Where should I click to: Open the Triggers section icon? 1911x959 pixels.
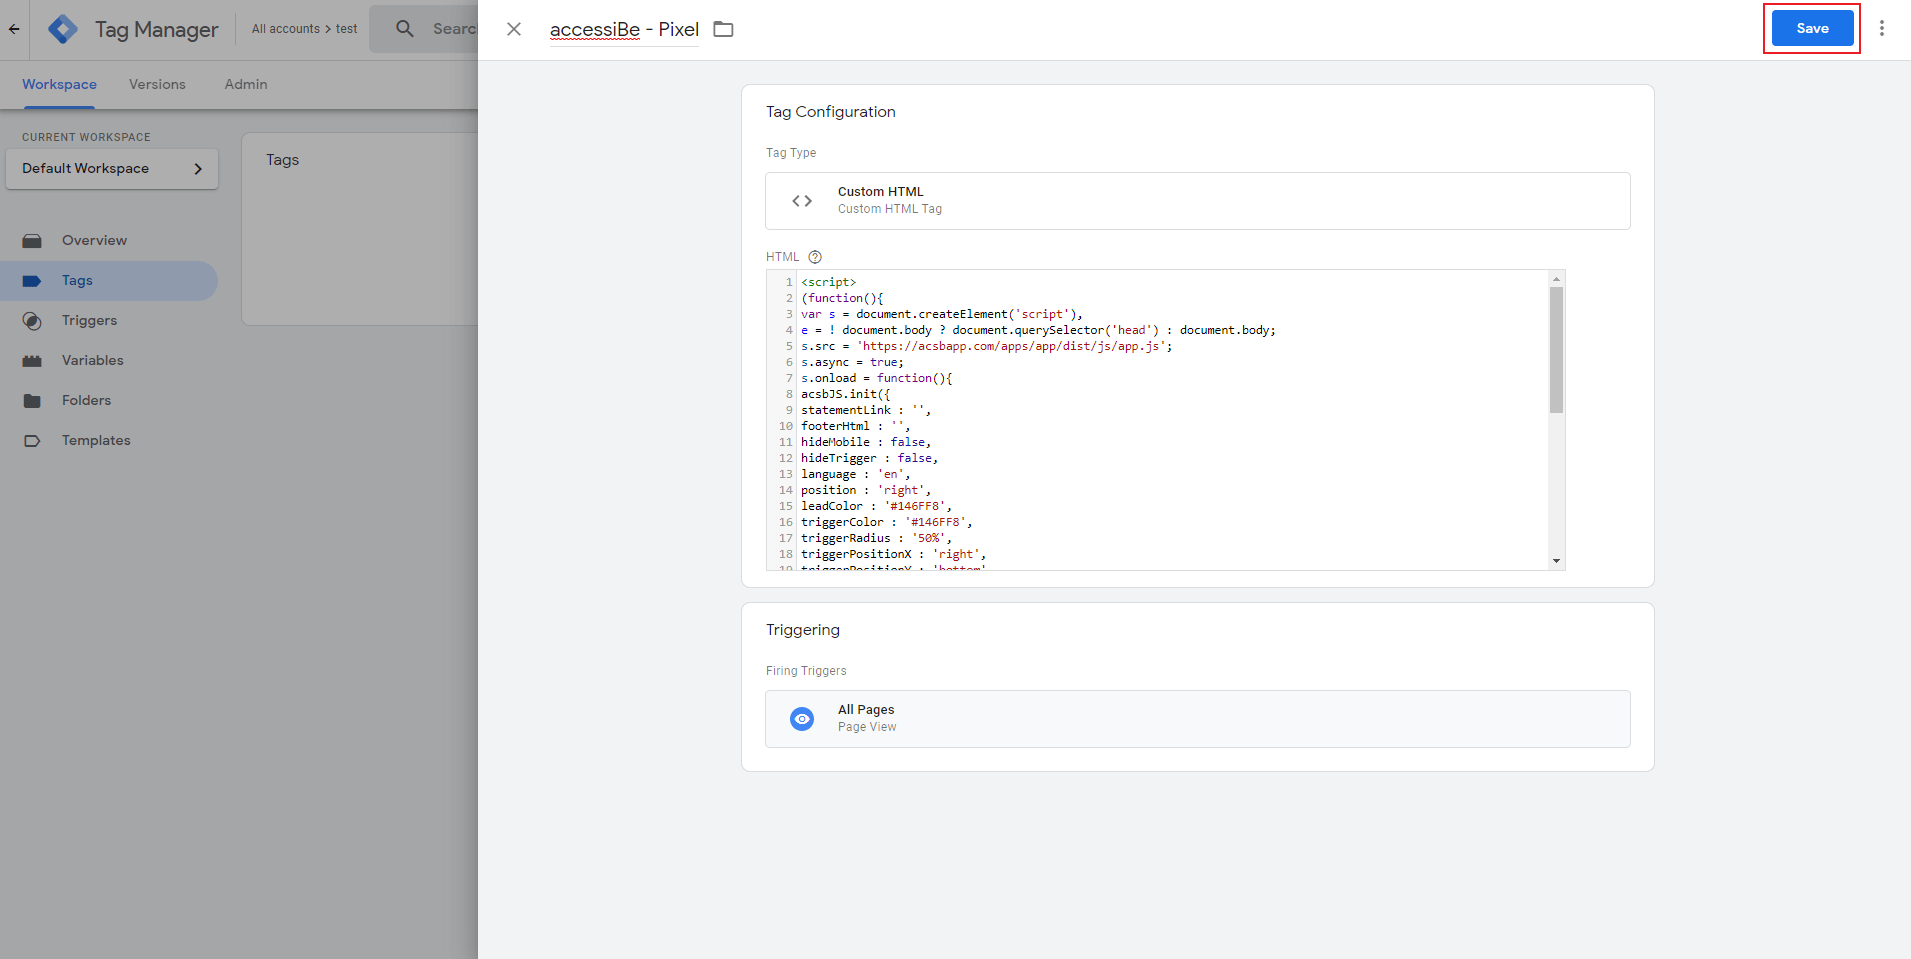(32, 320)
